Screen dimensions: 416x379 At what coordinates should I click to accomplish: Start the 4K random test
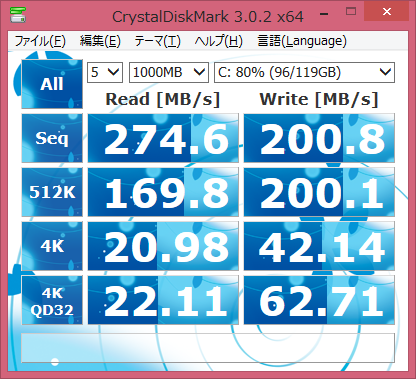click(52, 246)
